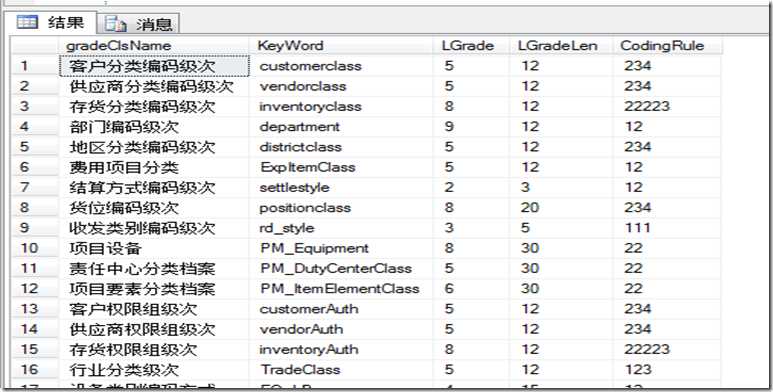Click the PM_DutyCenterClass keyword cell

[x=341, y=268]
